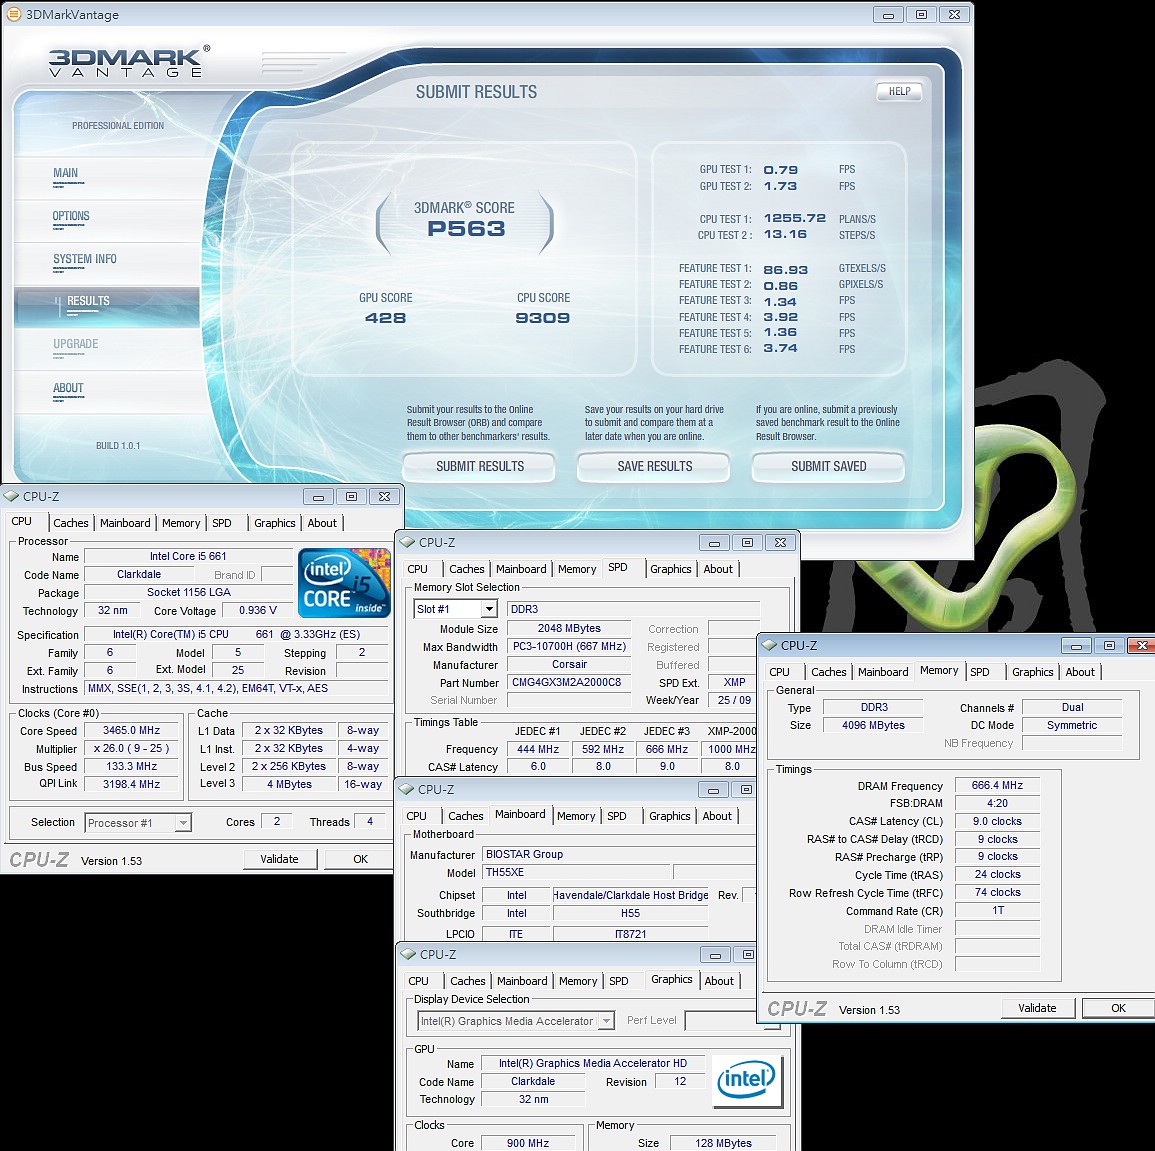Open About tab in the CPU-Z SPD window
The width and height of the screenshot is (1155, 1151).
718,569
